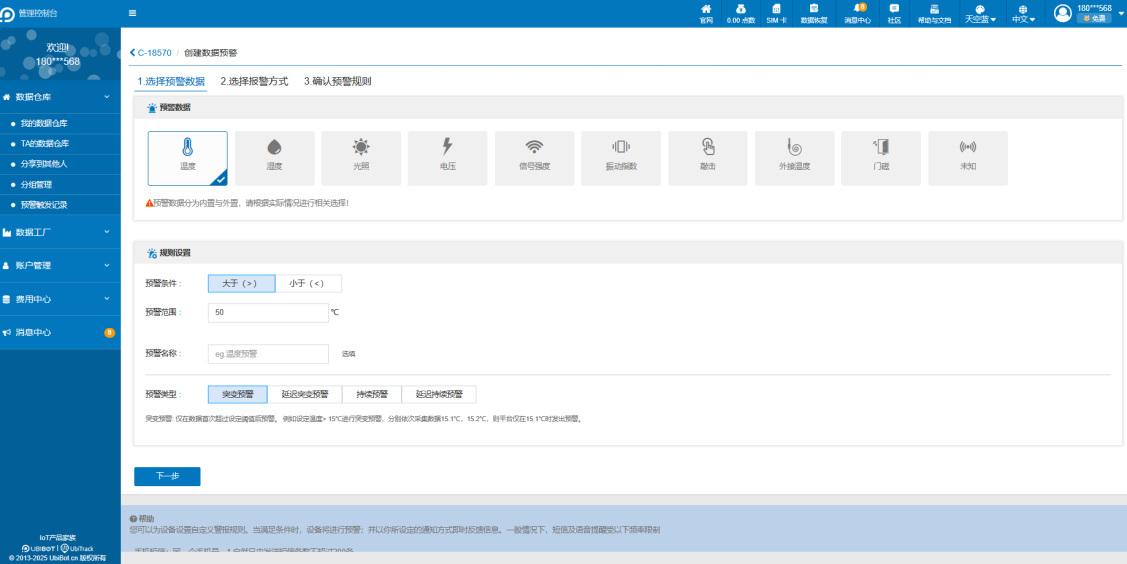Screen dimensions: 1127x564
Task: Click the 下一步 next step button
Action: click(167, 476)
